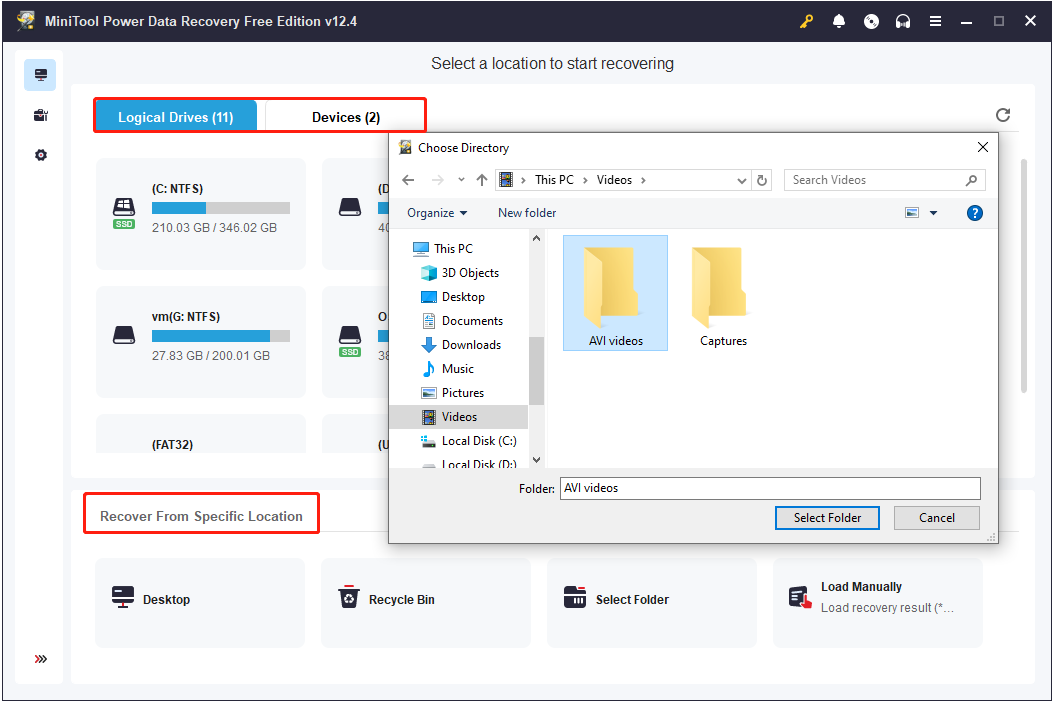Select Videos in navigation tree
Viewport: 1054px width, 704px height.
point(459,417)
